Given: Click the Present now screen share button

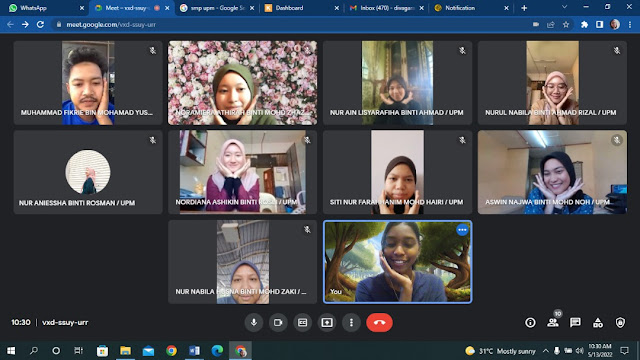Looking at the screenshot, I should [327, 322].
